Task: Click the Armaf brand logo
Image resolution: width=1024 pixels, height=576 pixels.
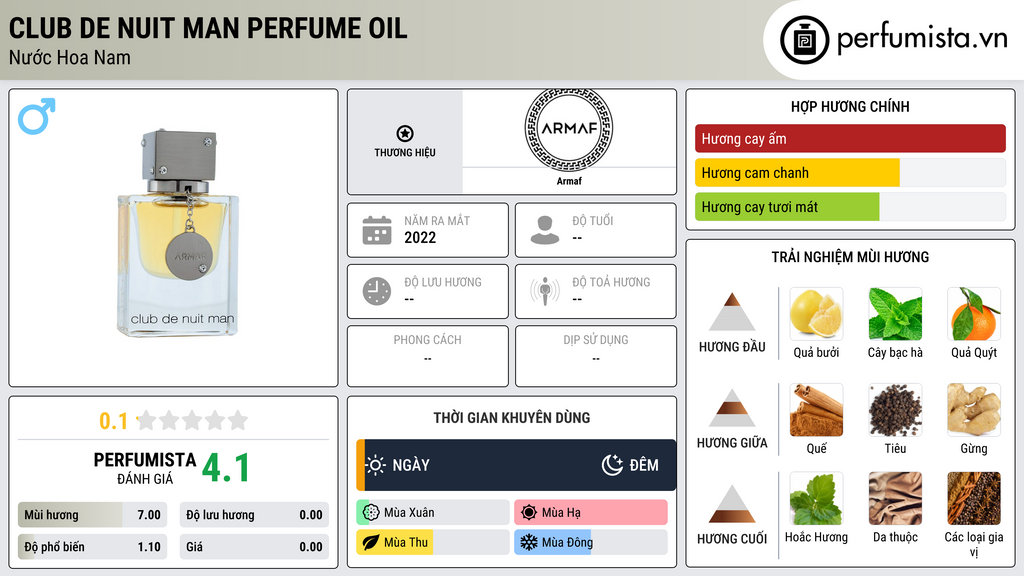Action: [568, 132]
